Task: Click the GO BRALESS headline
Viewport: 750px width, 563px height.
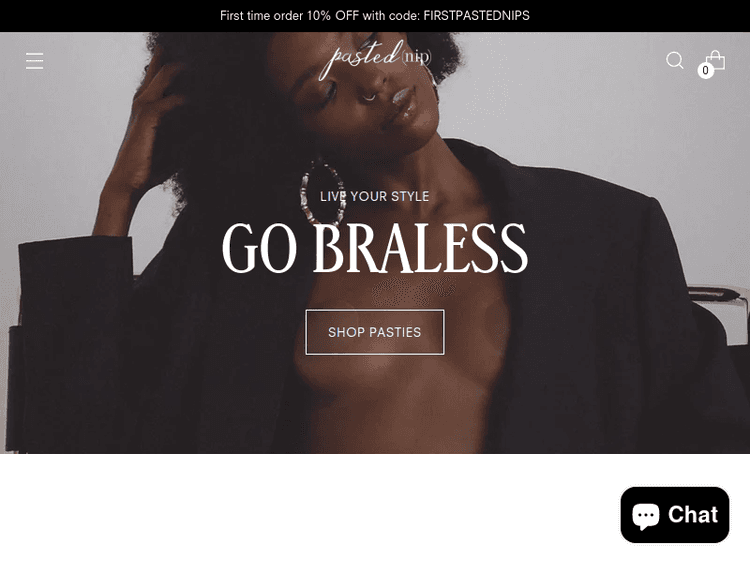Action: (x=375, y=248)
